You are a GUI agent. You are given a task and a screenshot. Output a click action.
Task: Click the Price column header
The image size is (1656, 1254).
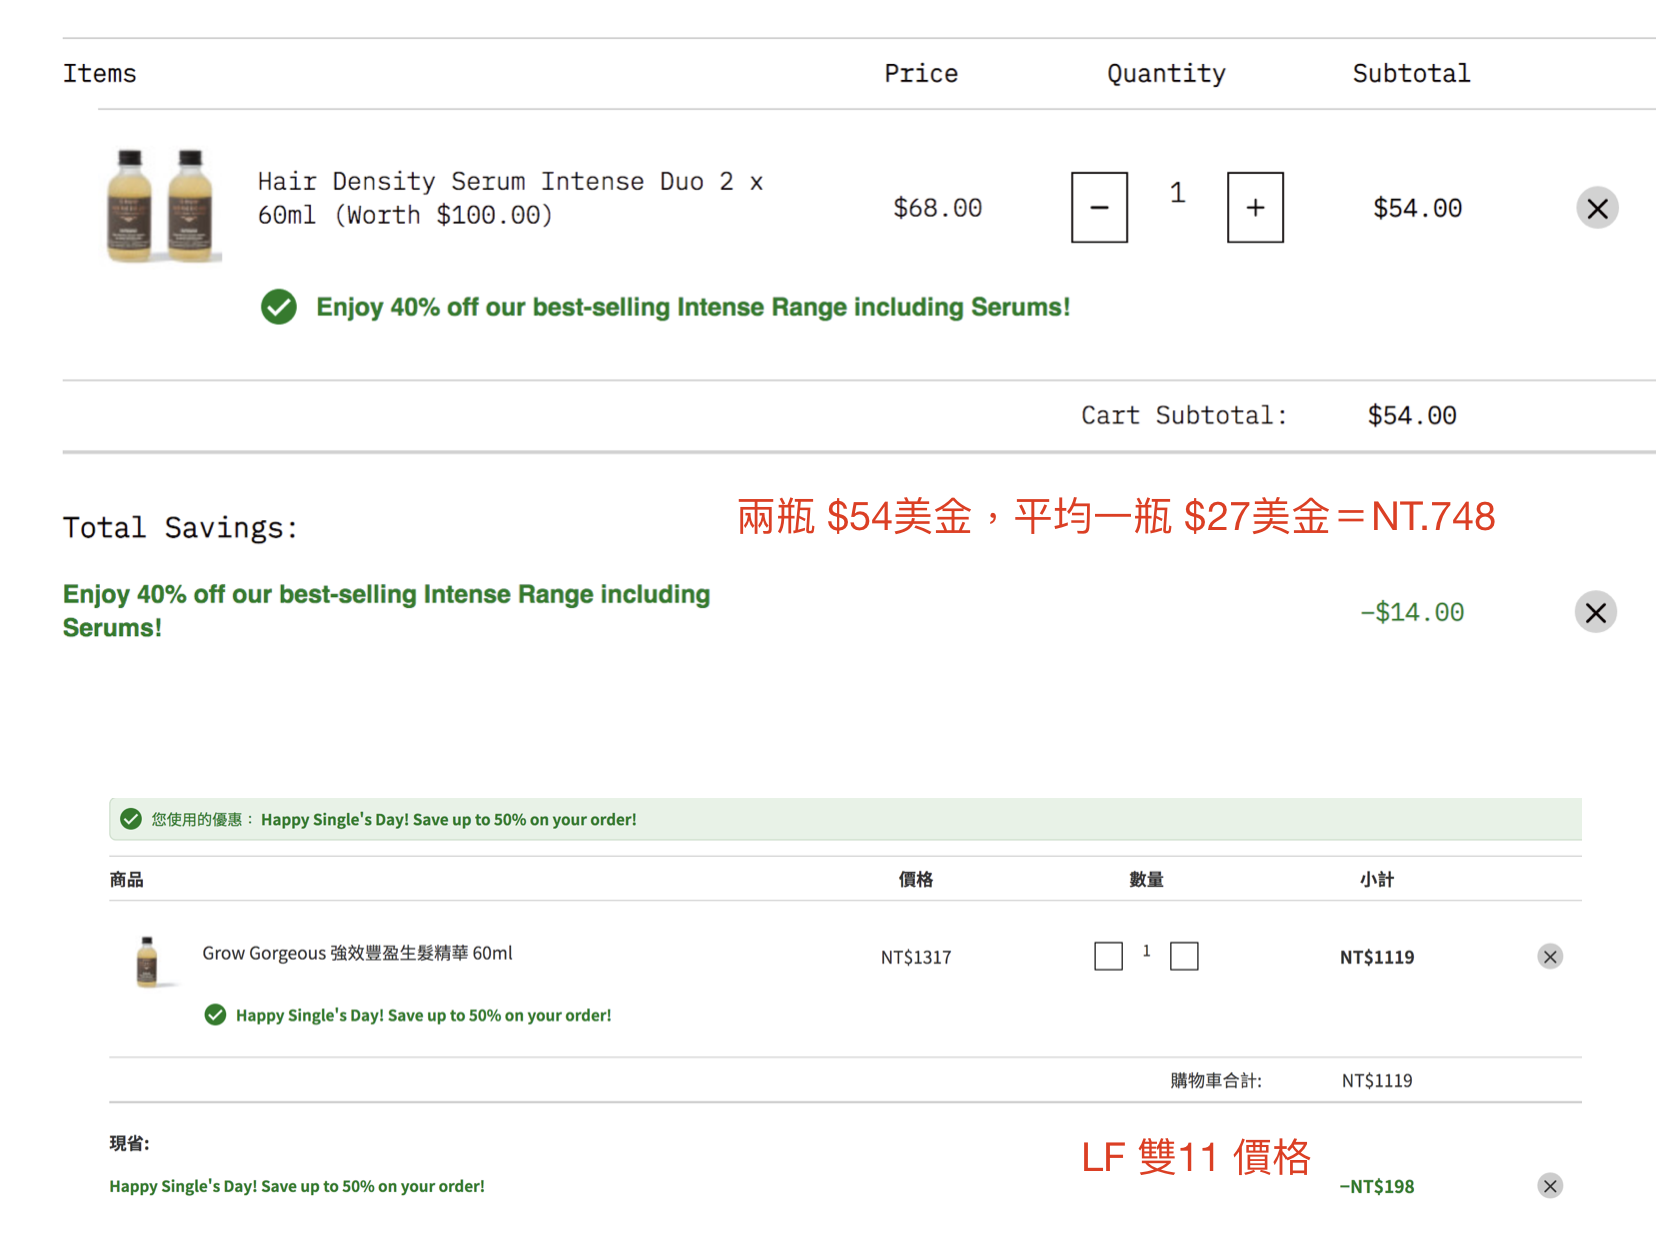pos(921,73)
